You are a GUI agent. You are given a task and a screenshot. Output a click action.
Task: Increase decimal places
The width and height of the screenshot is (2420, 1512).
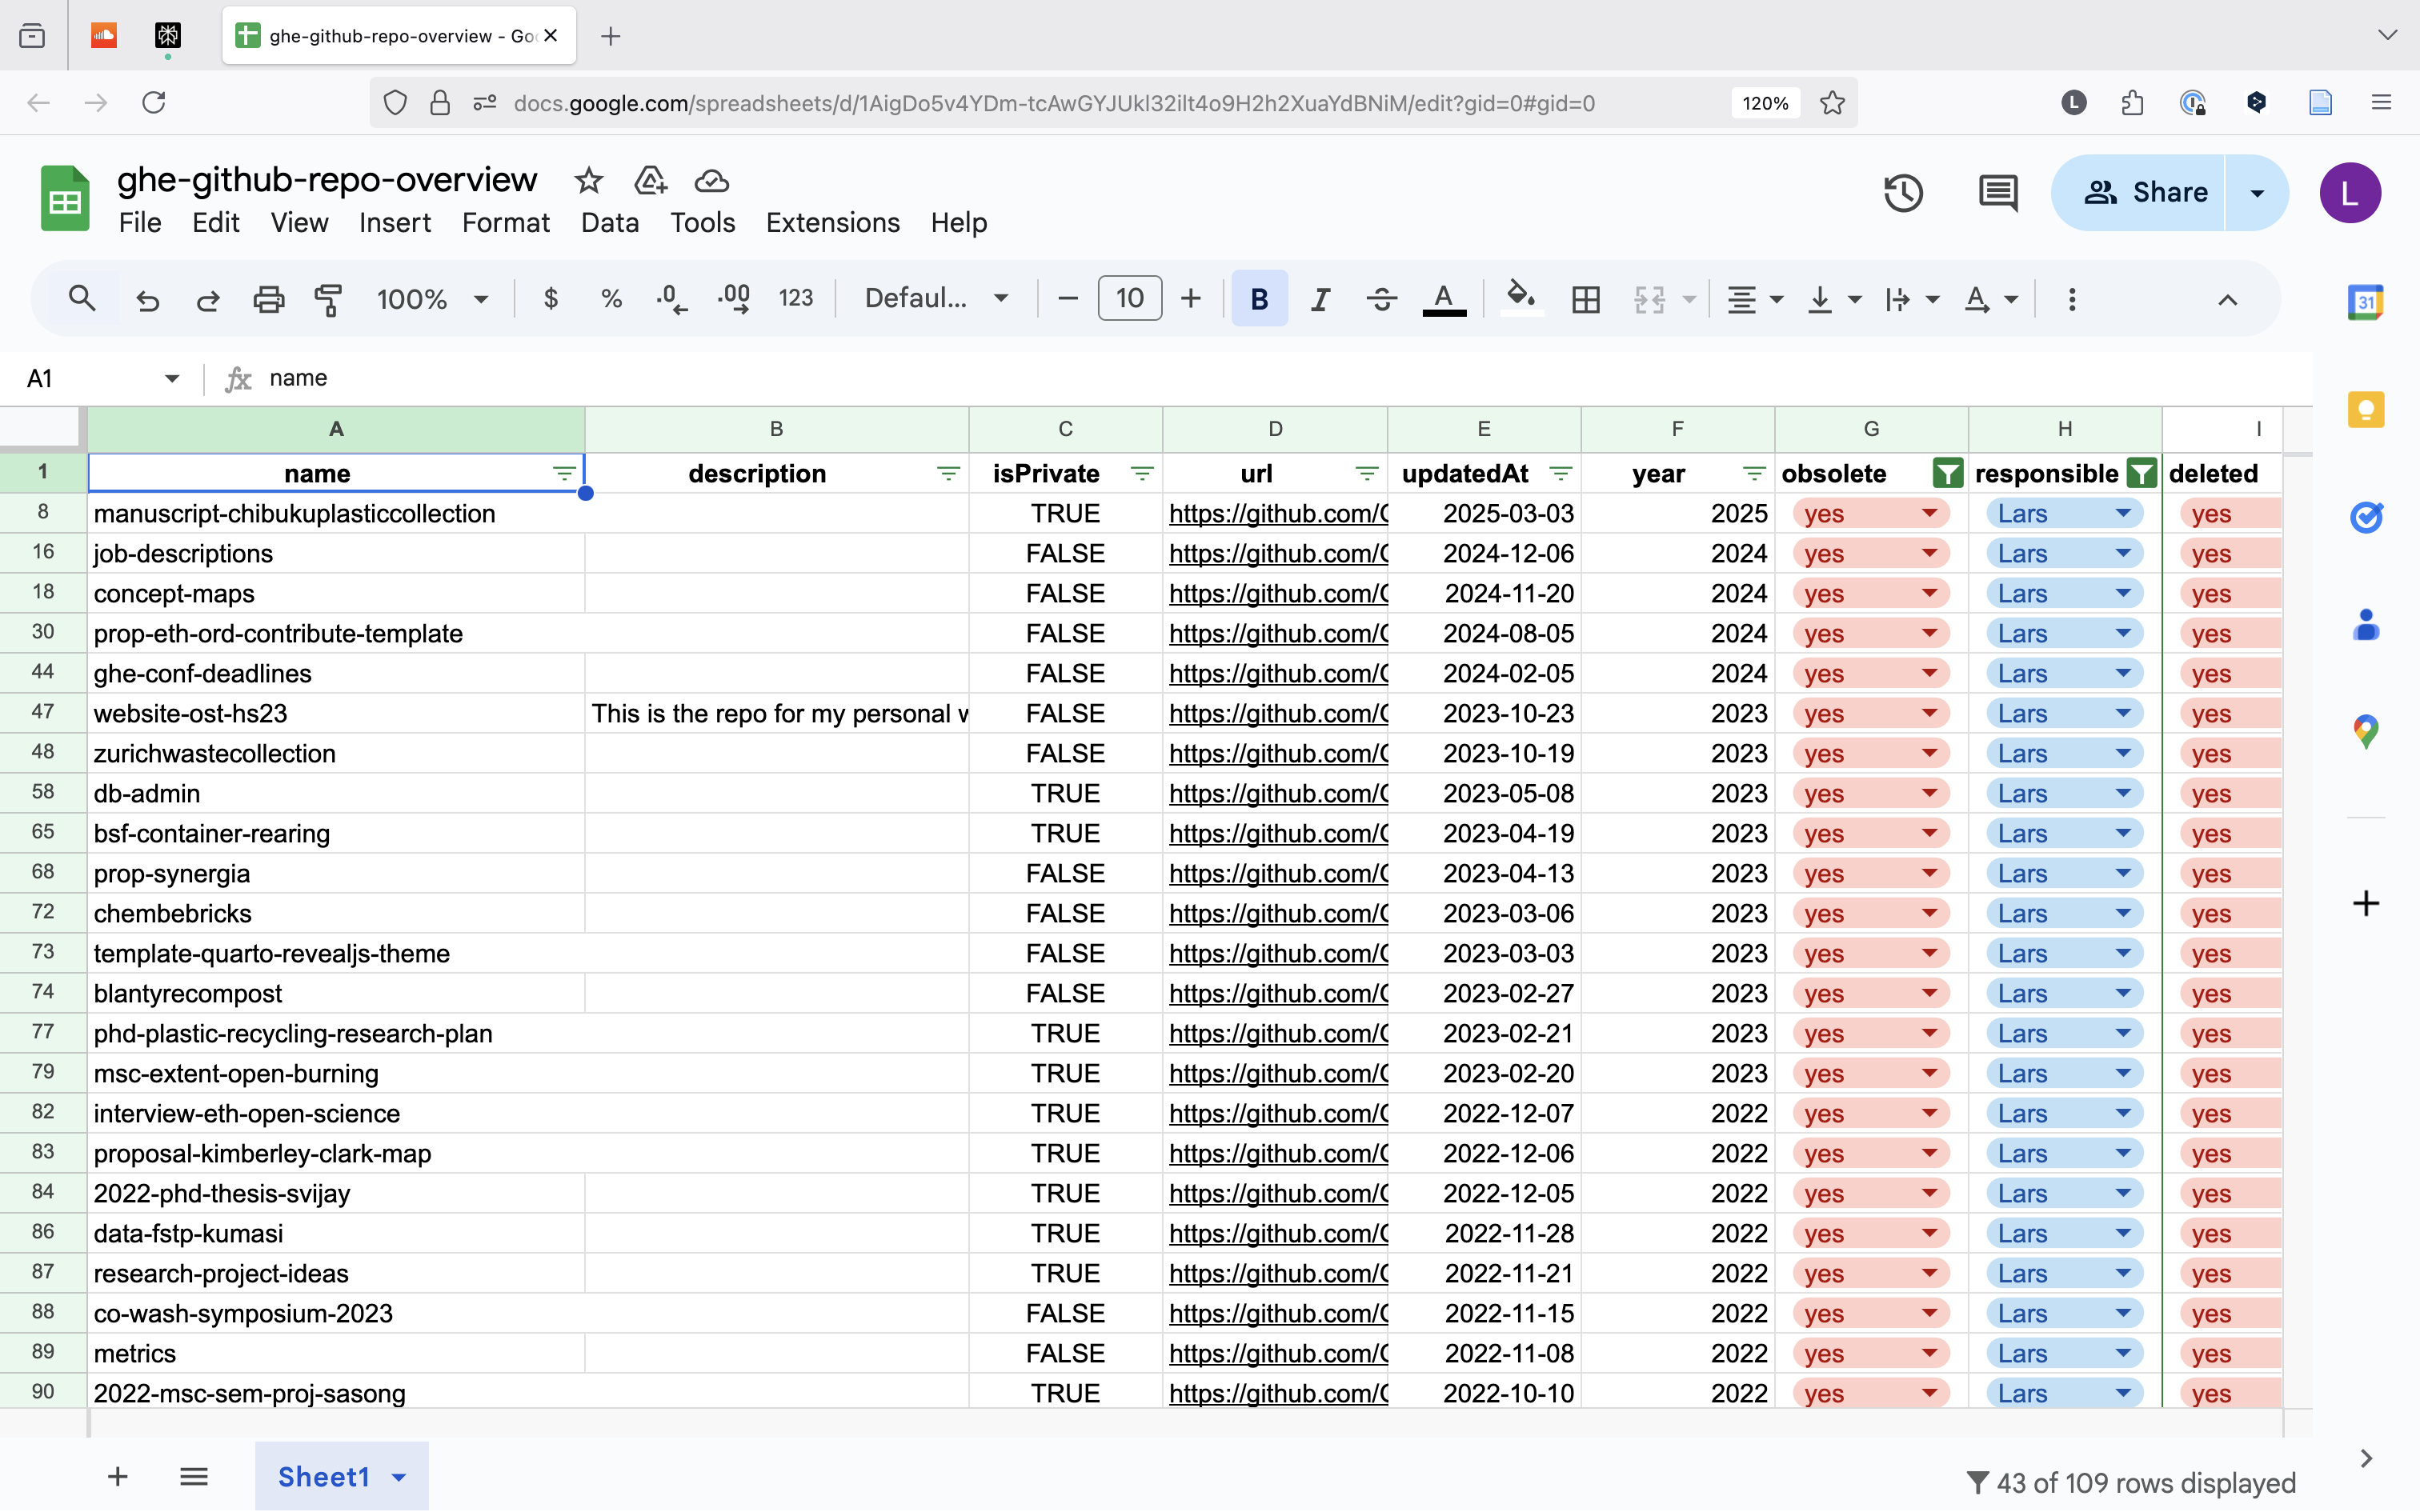pos(733,298)
